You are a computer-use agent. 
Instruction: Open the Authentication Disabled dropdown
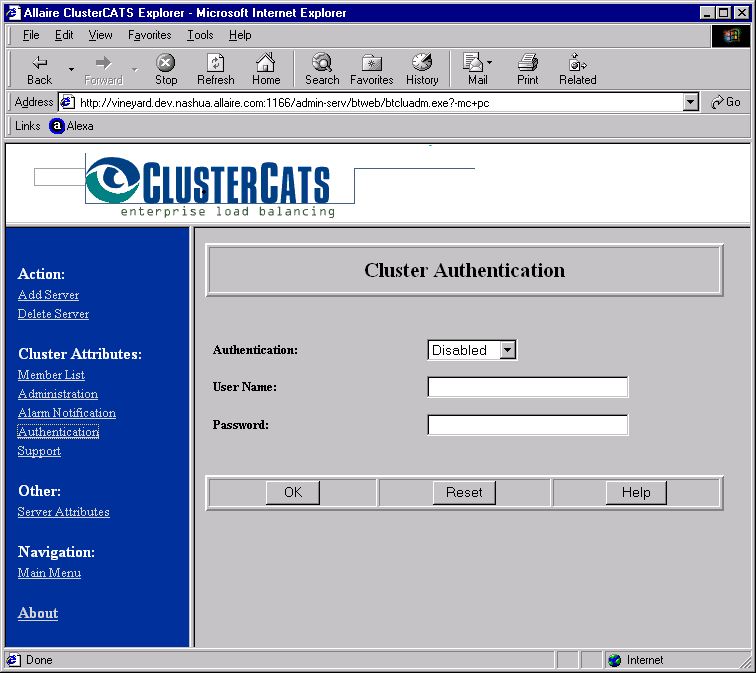coord(508,350)
